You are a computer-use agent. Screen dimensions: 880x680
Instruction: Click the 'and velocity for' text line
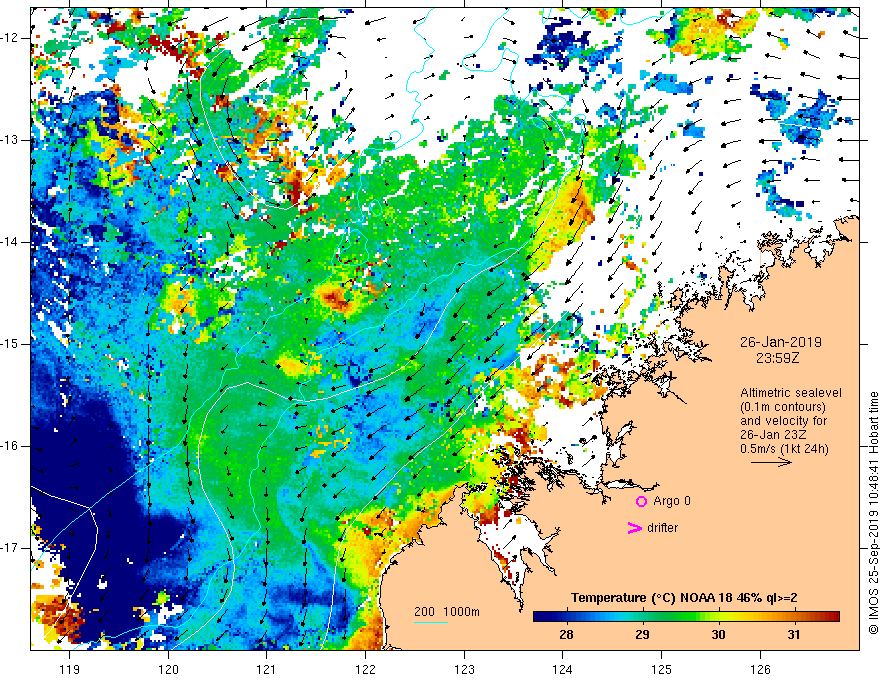tap(783, 421)
